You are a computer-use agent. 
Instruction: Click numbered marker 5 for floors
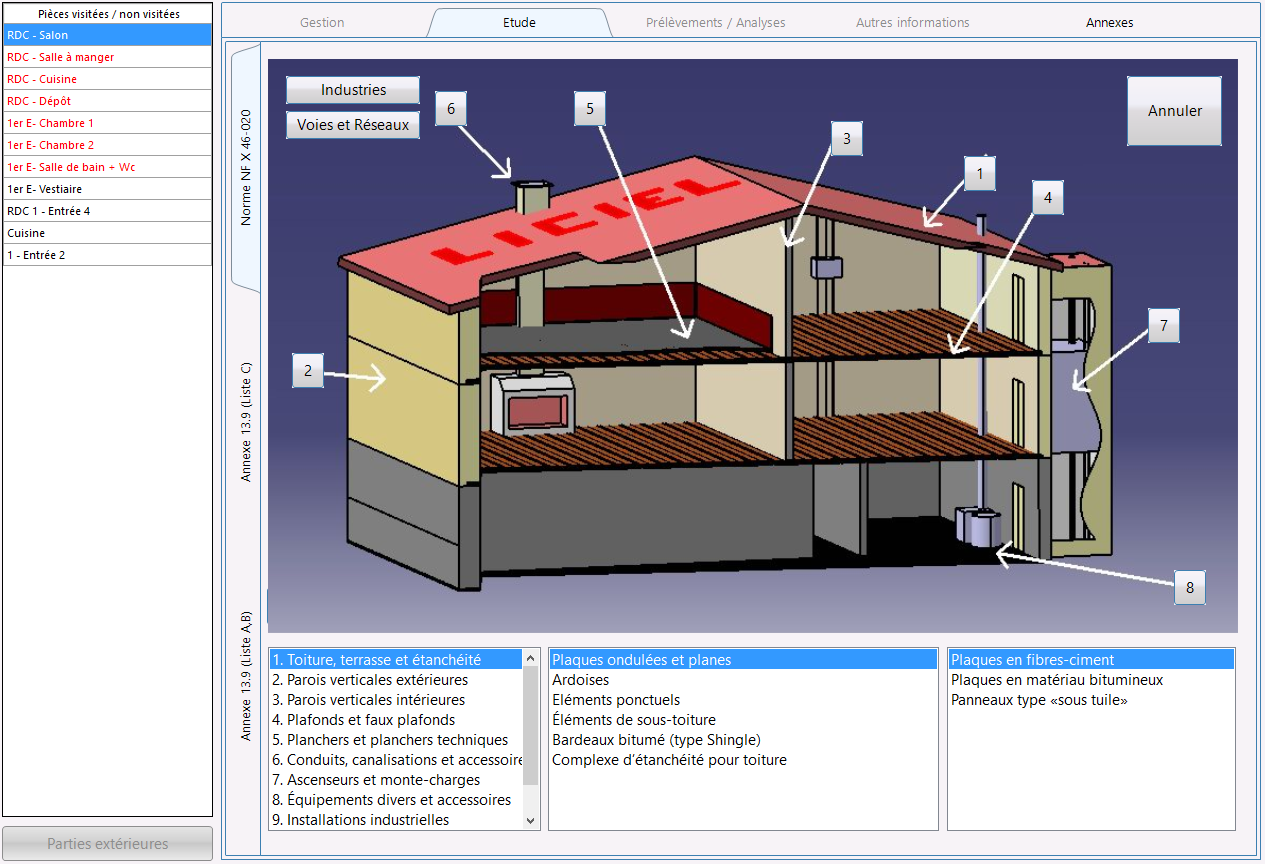pyautogui.click(x=590, y=109)
